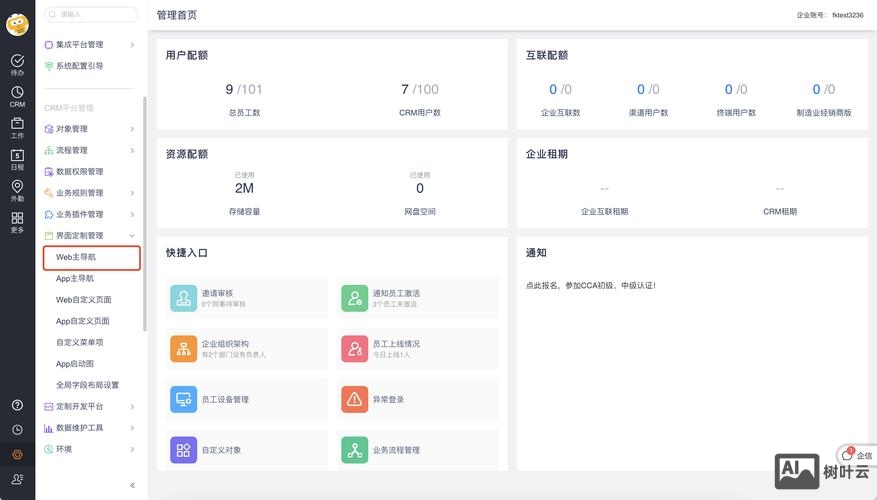The height and width of the screenshot is (500, 877).
Task: Click the 异常登录 warning triangle icon
Action: pyautogui.click(x=355, y=399)
